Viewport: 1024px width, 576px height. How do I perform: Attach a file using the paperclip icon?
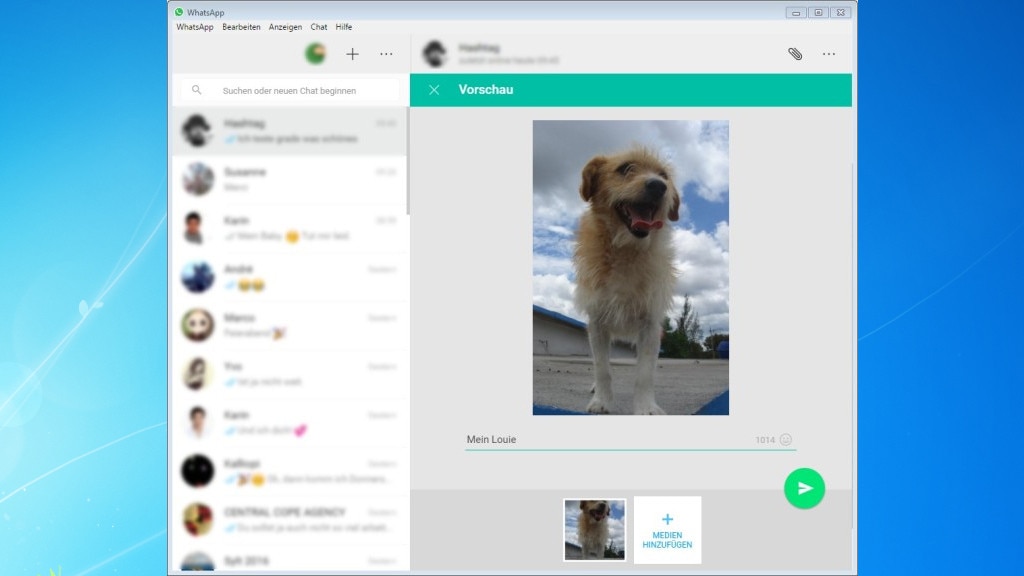796,54
